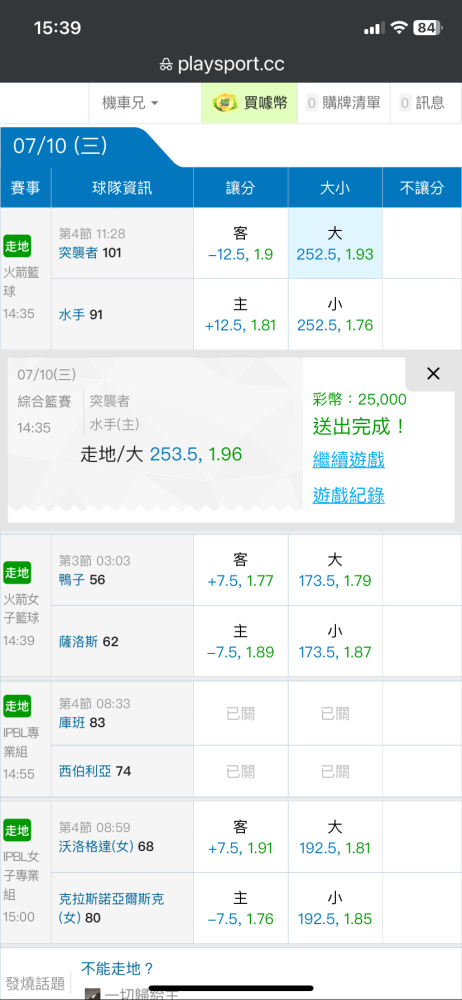Open the 購牌清單 tab
This screenshot has width=462, height=1000.
(344, 103)
